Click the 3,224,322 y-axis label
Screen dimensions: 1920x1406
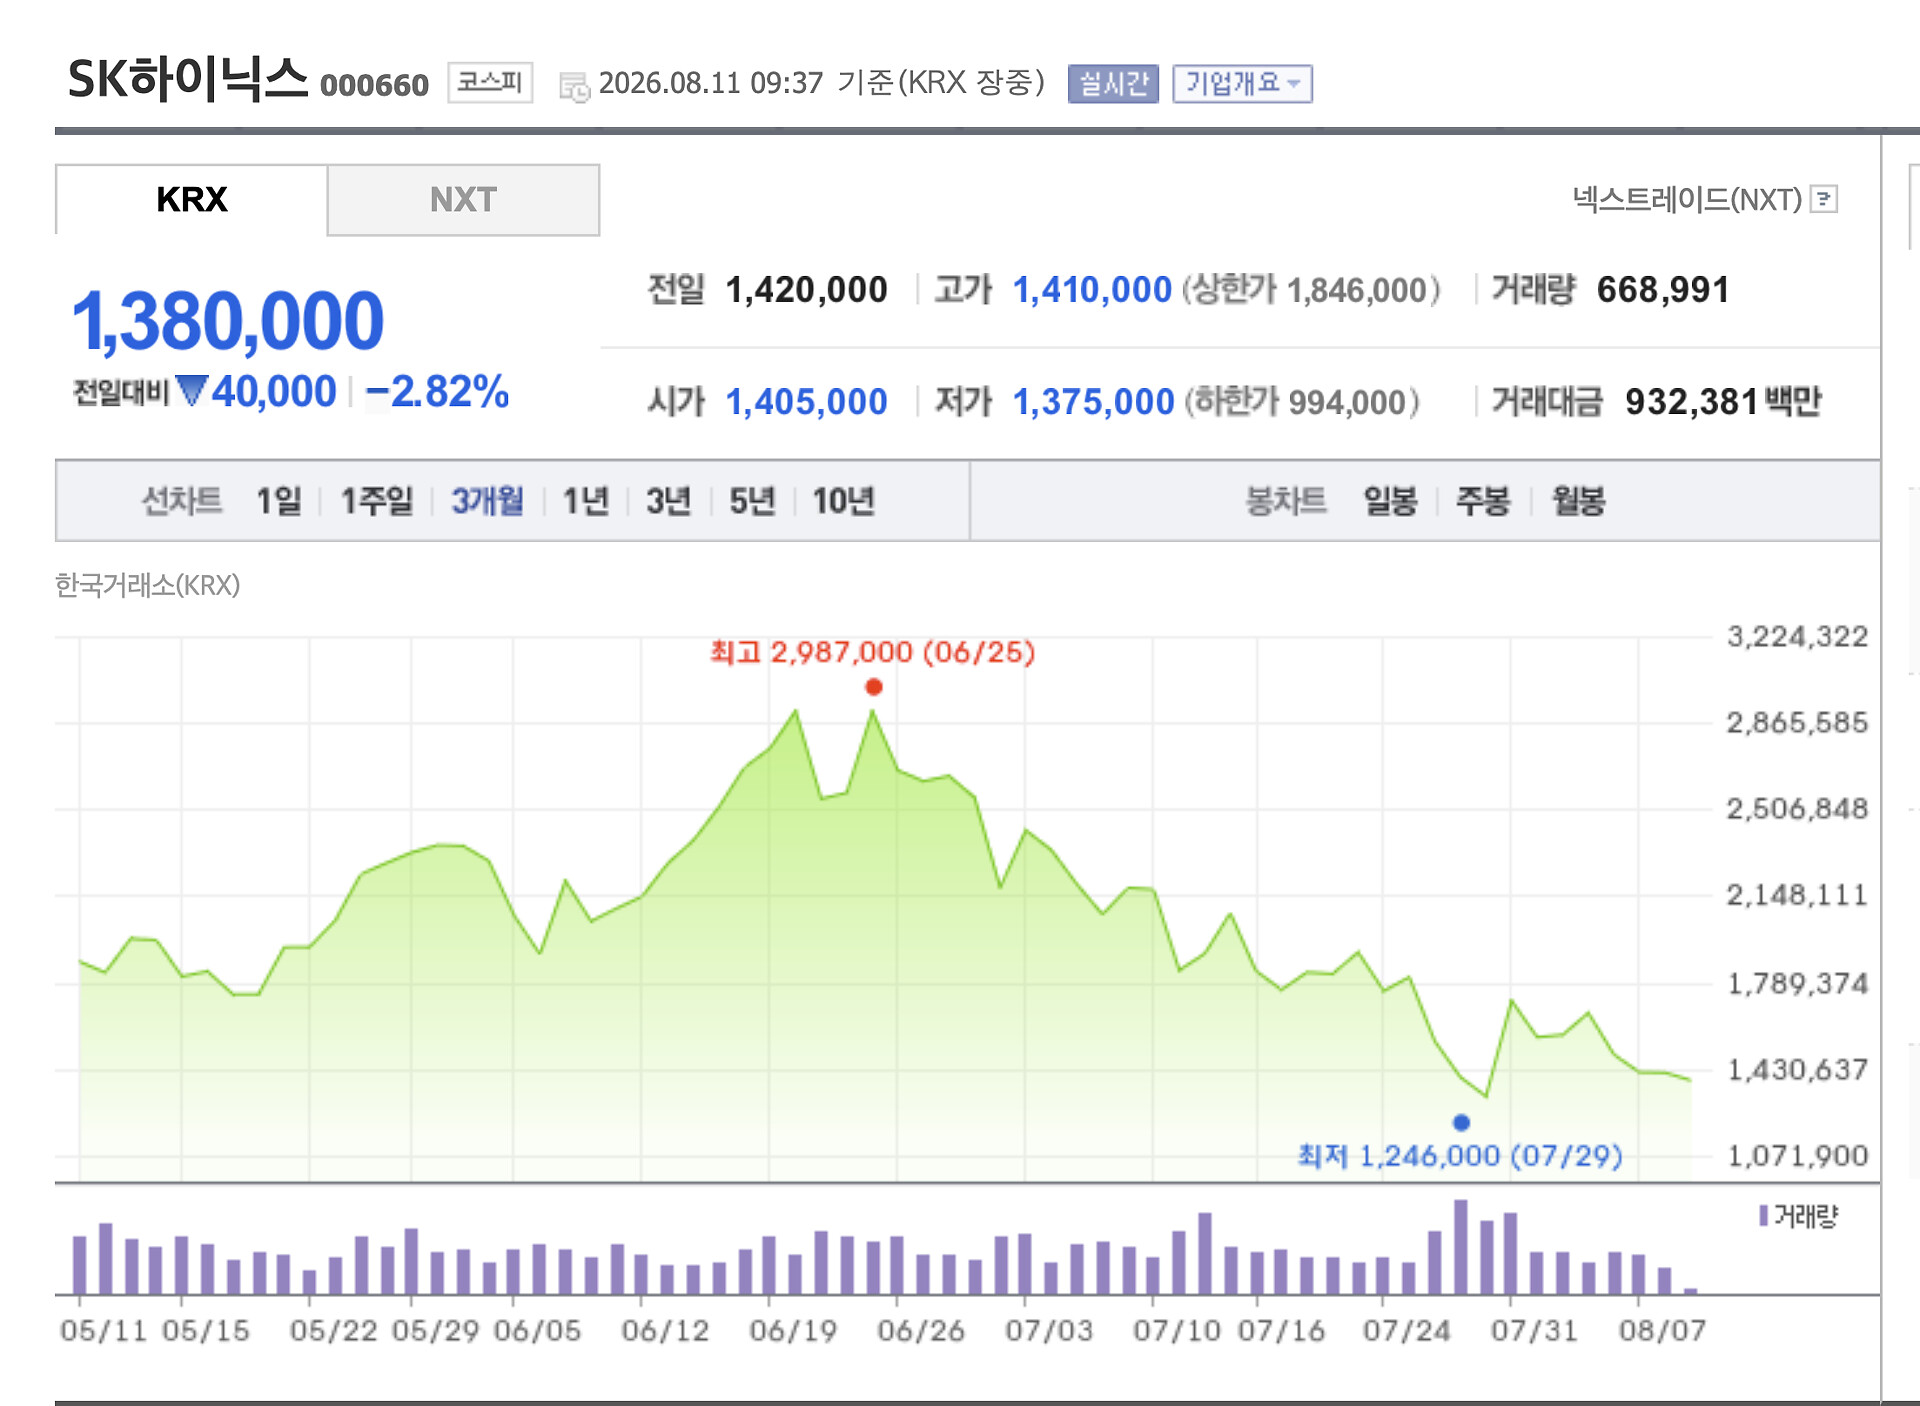point(1797,637)
